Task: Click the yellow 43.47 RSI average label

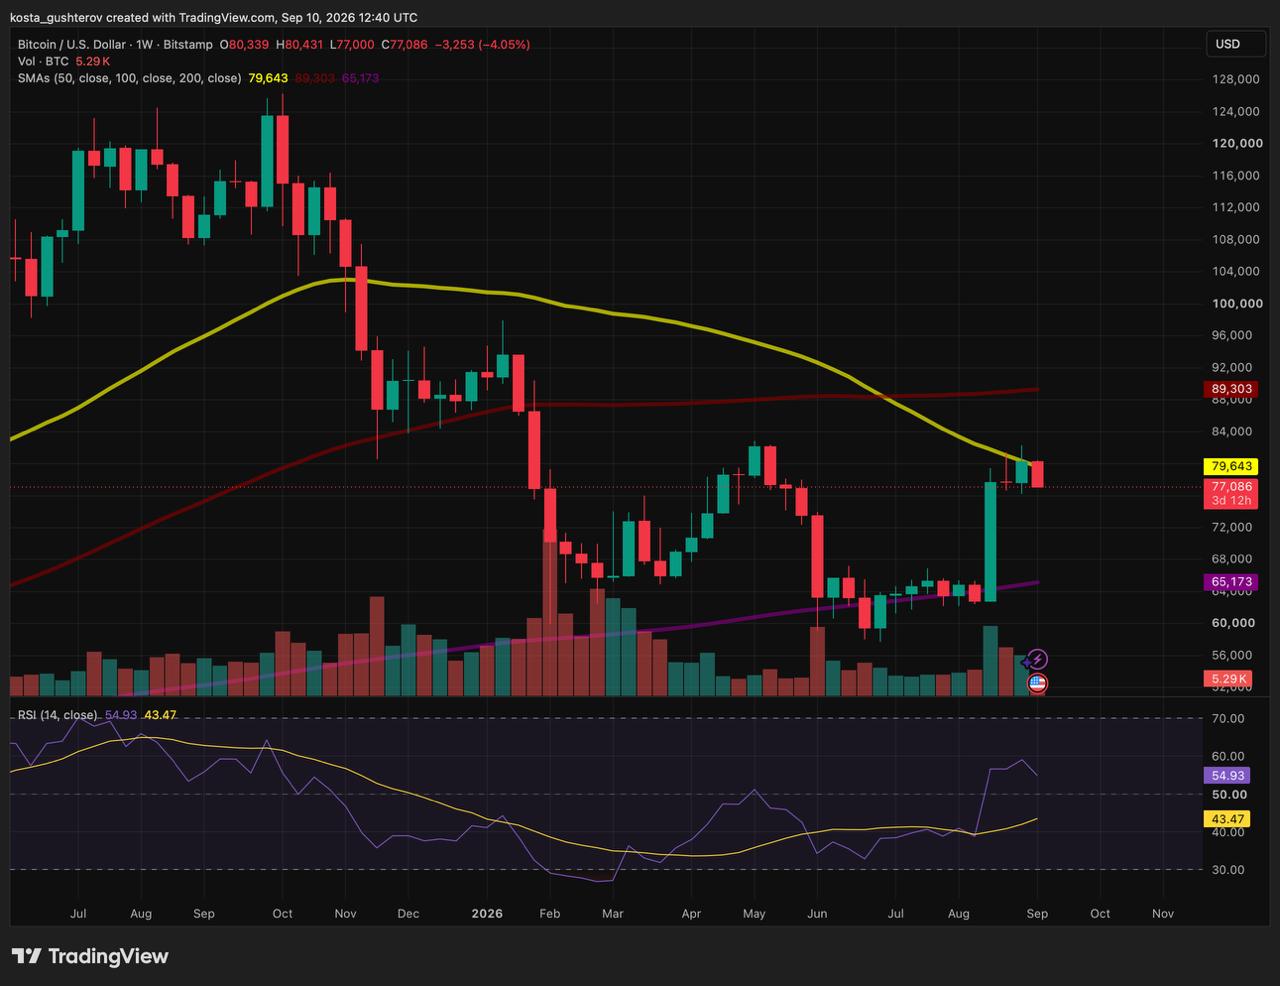Action: tap(1228, 819)
